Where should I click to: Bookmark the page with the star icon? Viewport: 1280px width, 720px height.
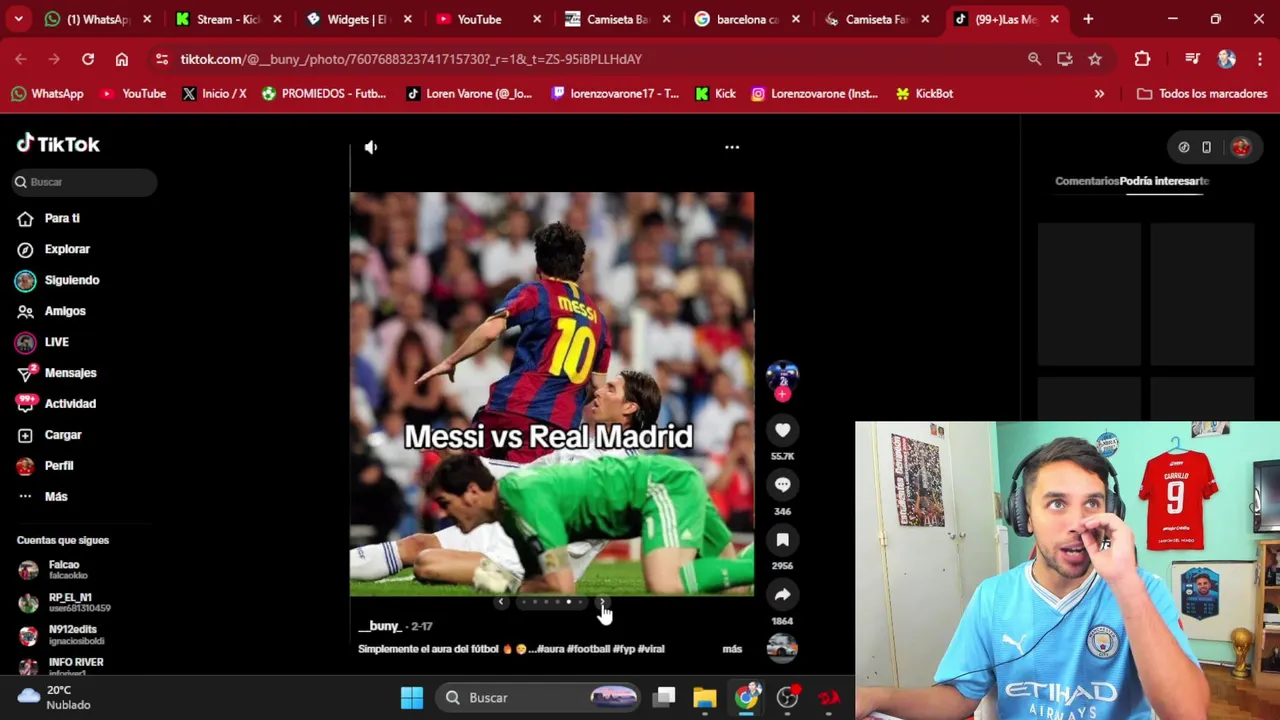pyautogui.click(x=1095, y=59)
